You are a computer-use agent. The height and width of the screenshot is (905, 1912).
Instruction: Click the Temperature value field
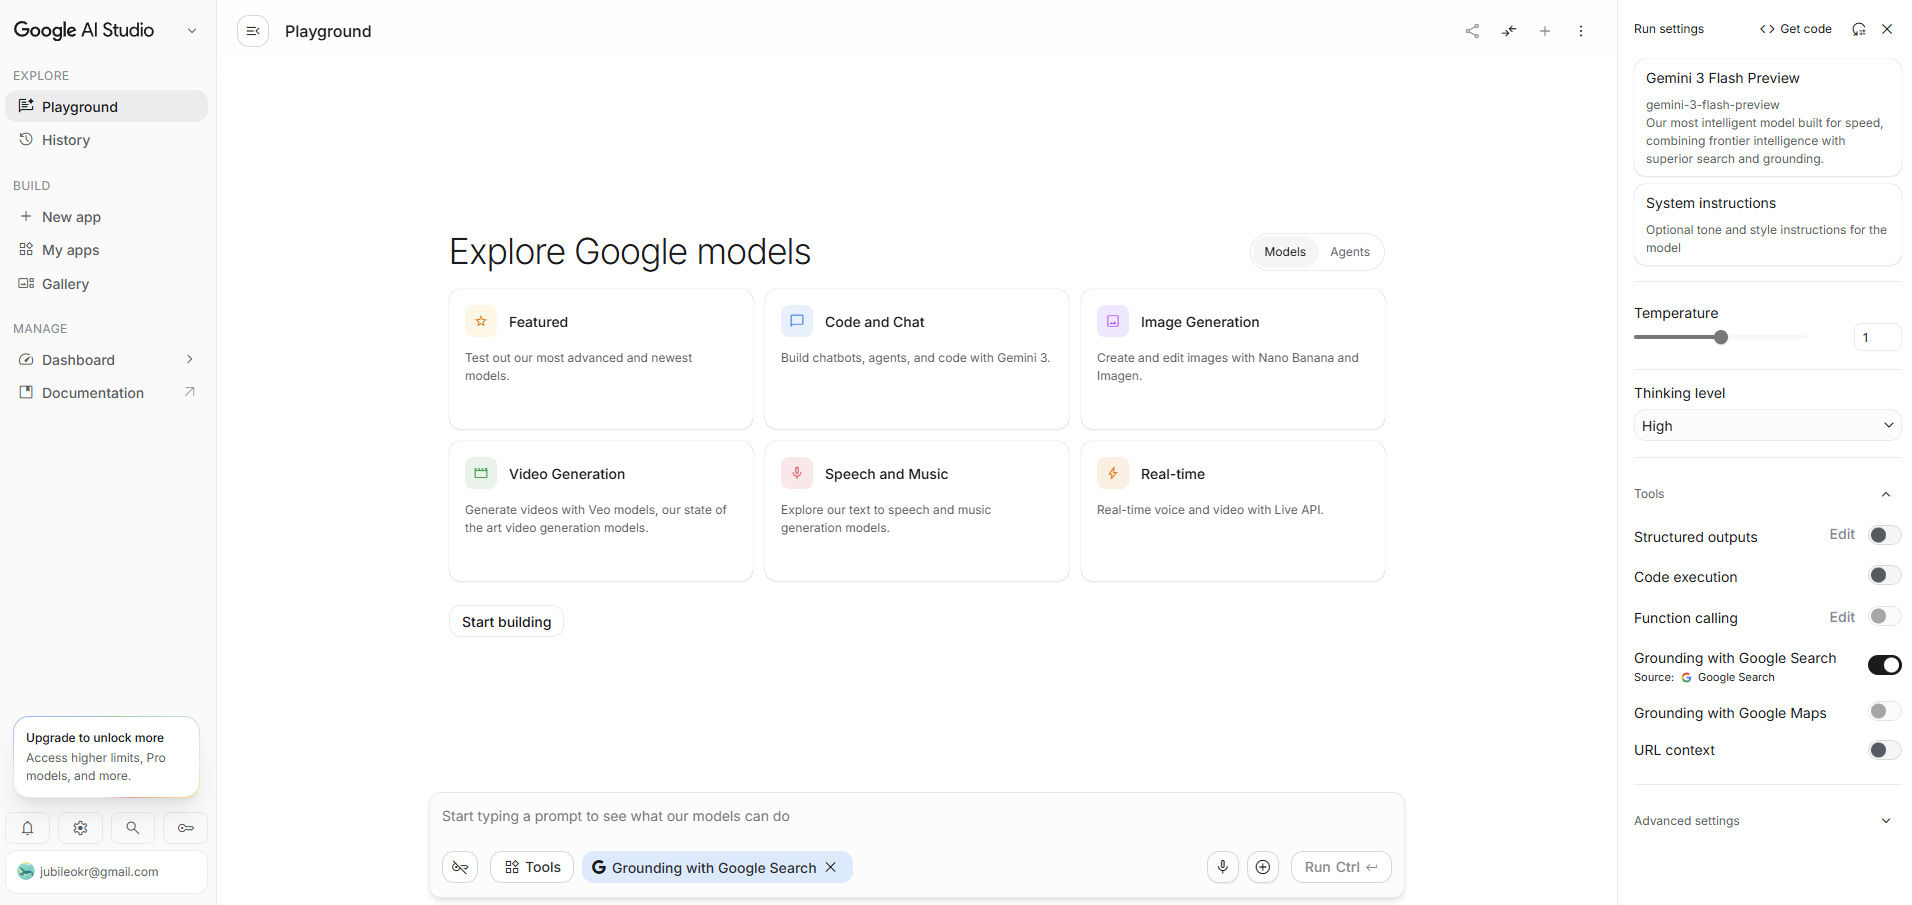(x=1877, y=337)
